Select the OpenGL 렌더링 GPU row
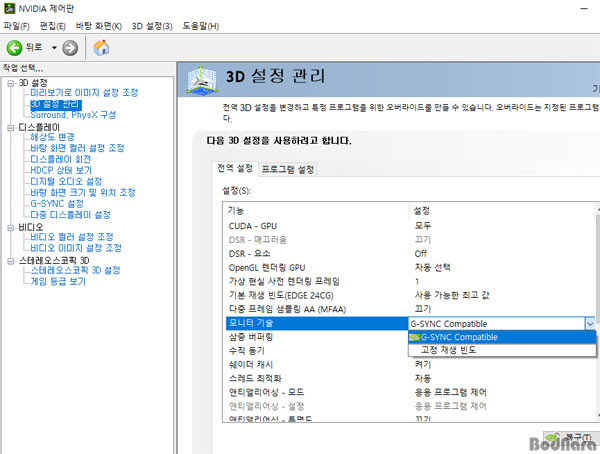 pos(409,268)
